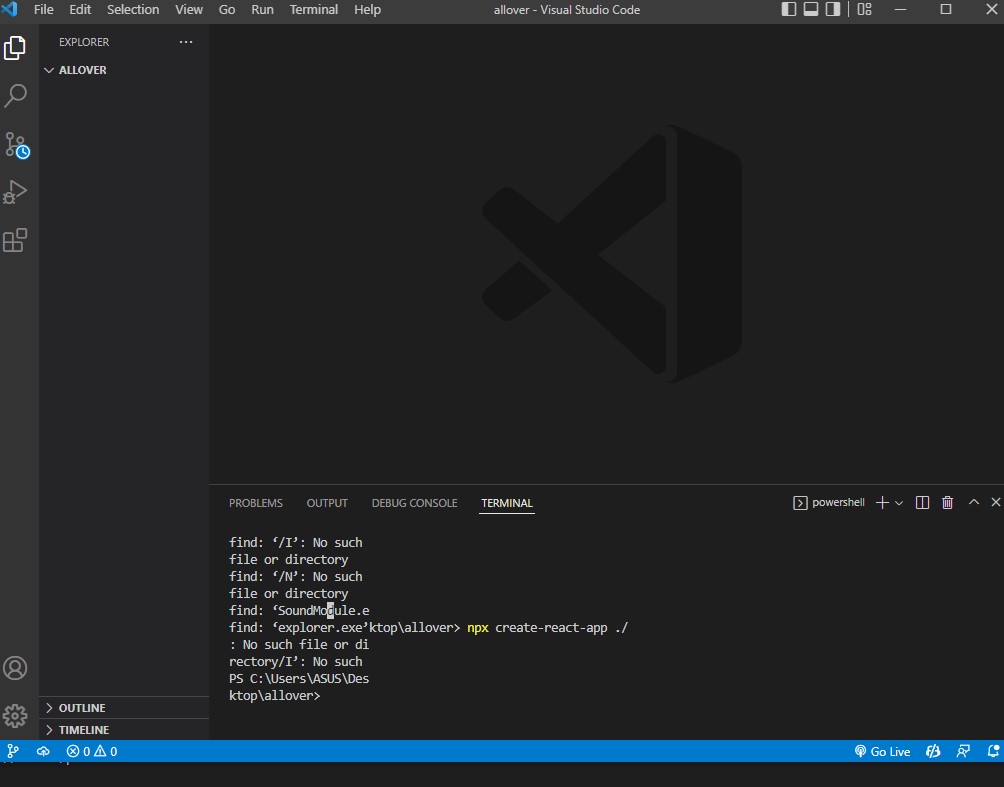Open the Source Control view icon
This screenshot has width=1004, height=787.
[x=16, y=145]
